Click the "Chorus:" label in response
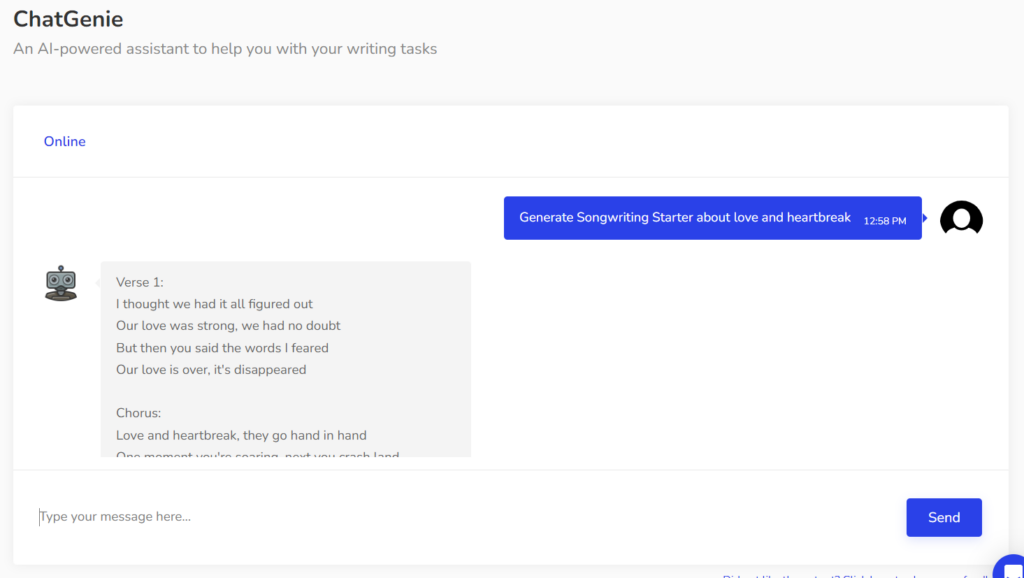The height and width of the screenshot is (578, 1024). click(138, 413)
